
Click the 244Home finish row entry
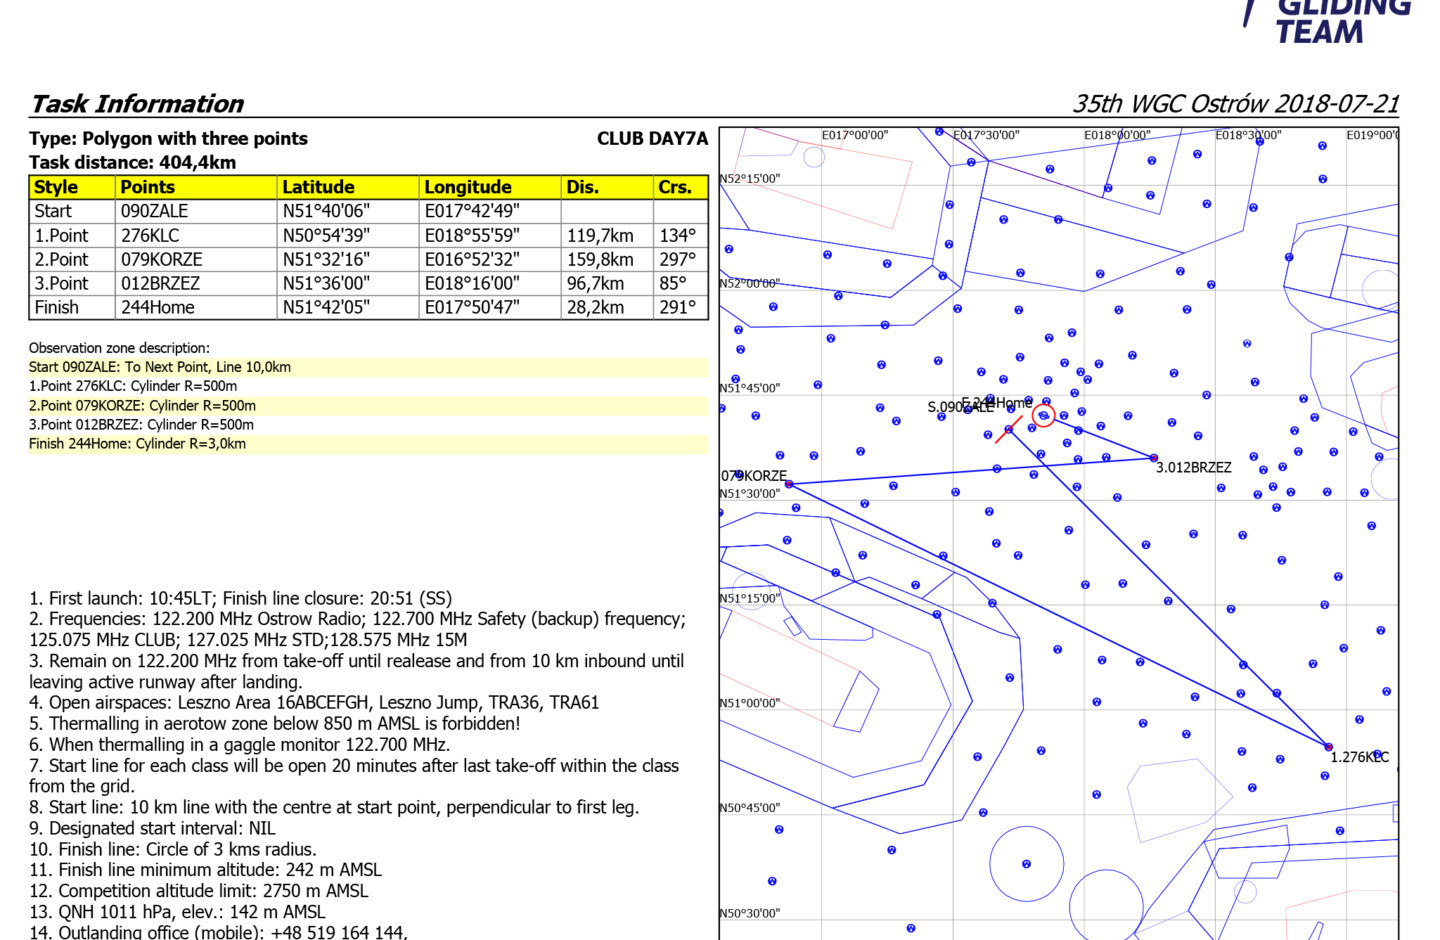[x=157, y=307]
